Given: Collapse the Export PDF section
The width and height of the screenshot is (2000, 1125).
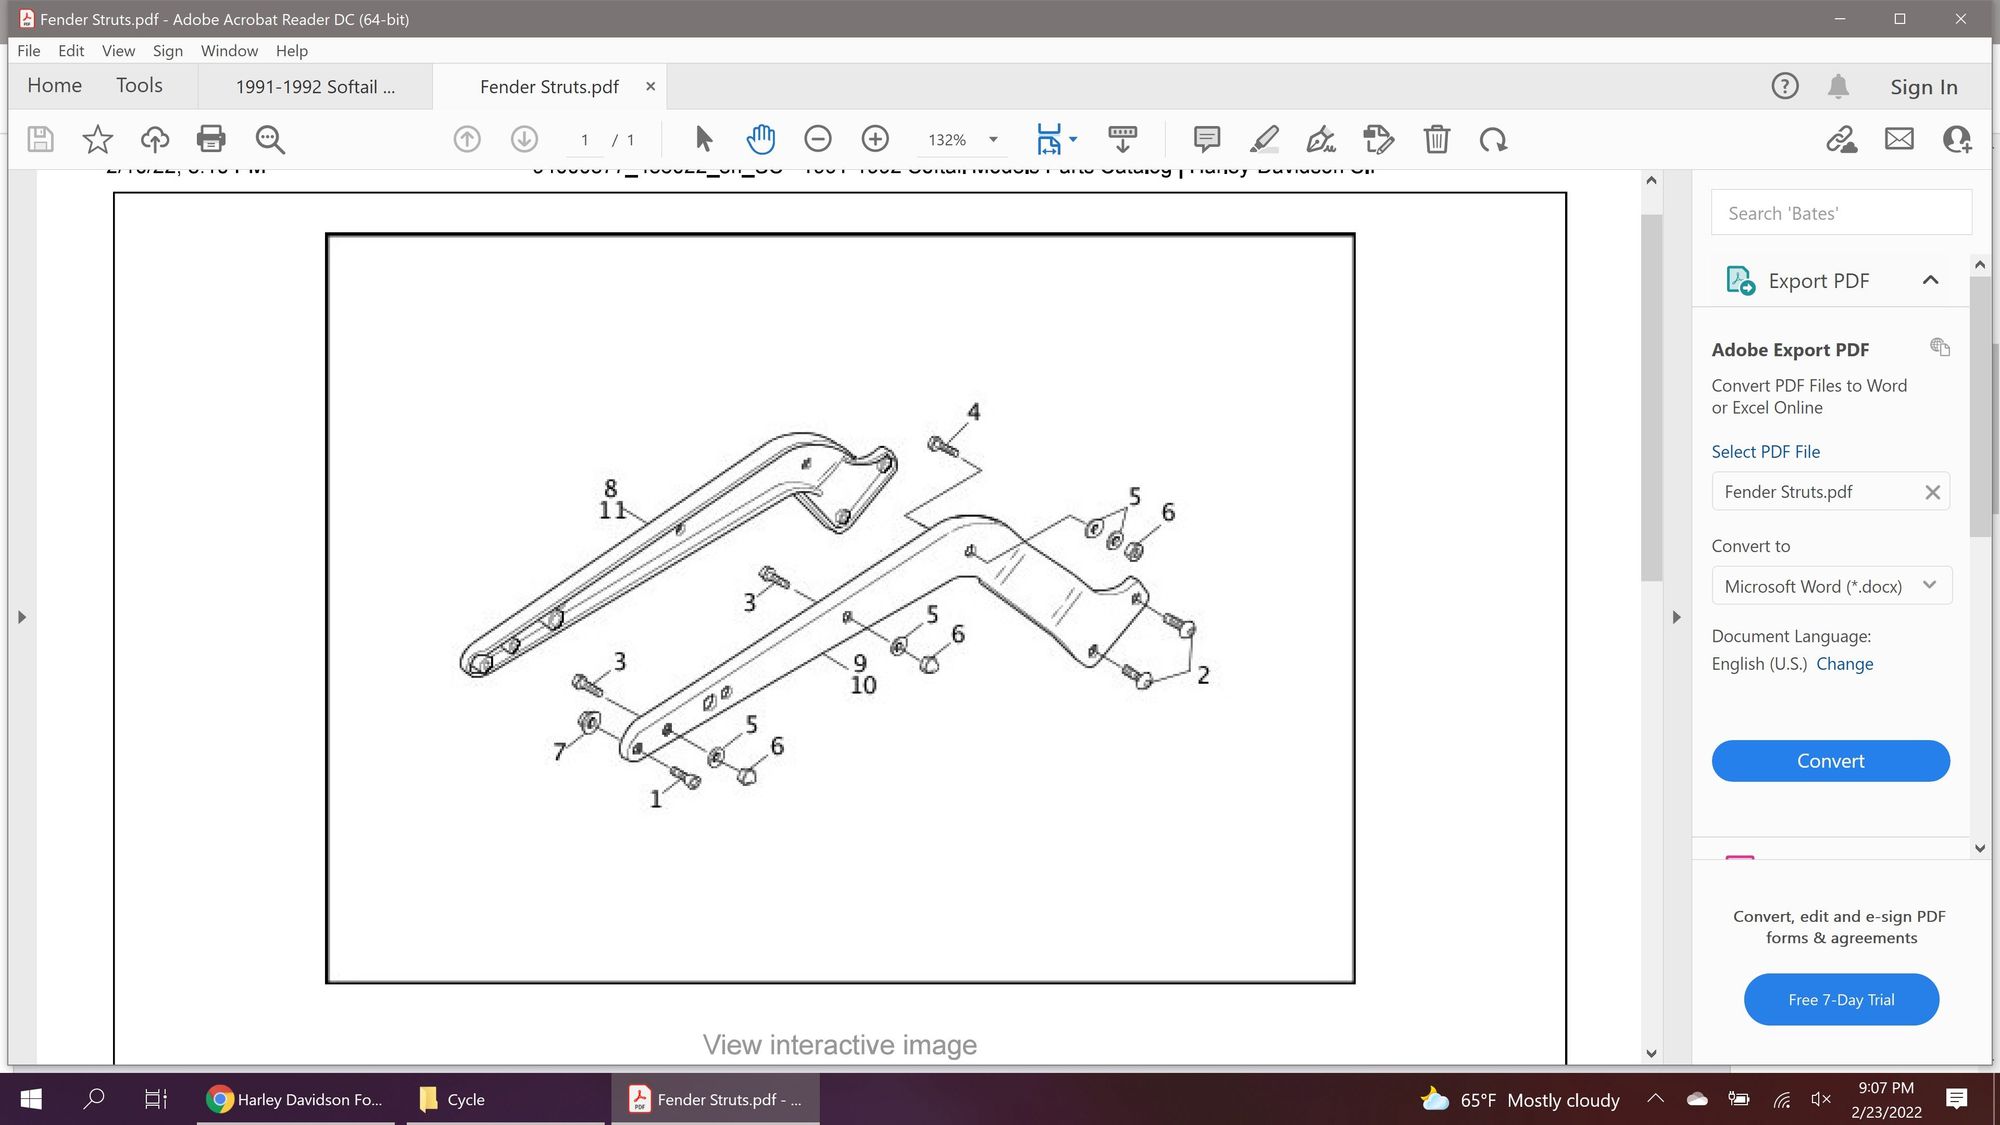Looking at the screenshot, I should tap(1930, 281).
